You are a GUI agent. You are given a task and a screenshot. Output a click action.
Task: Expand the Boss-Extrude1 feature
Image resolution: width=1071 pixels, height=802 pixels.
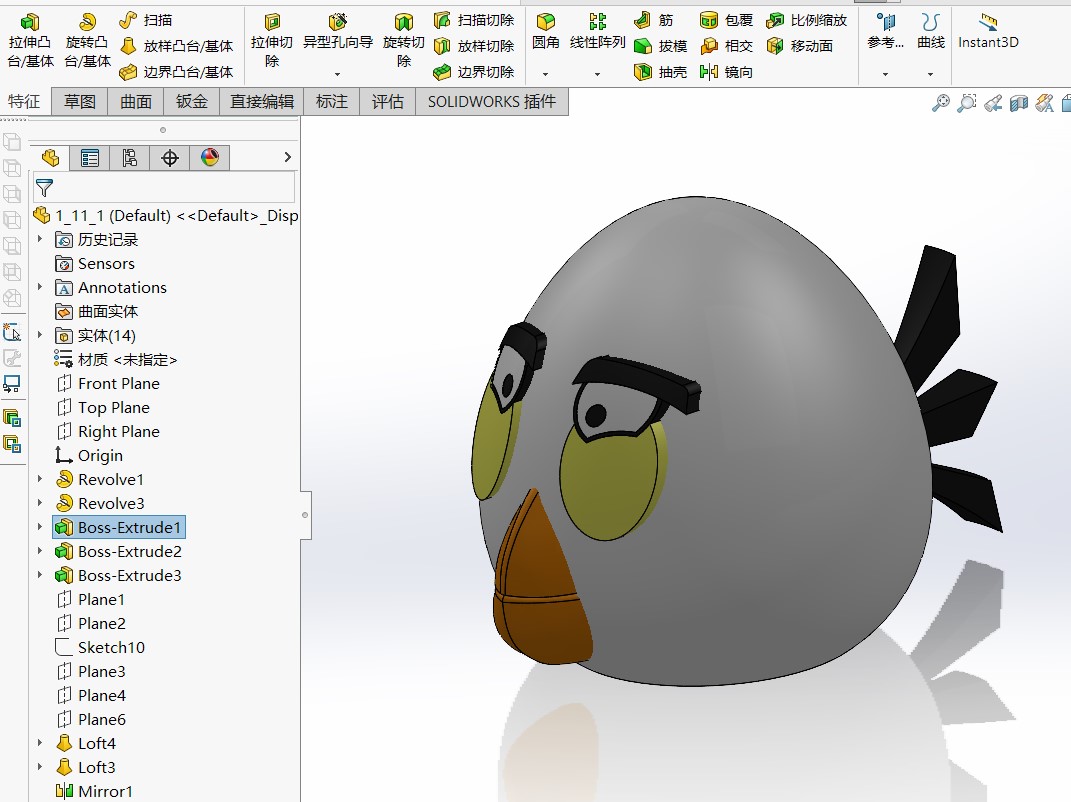pos(40,527)
